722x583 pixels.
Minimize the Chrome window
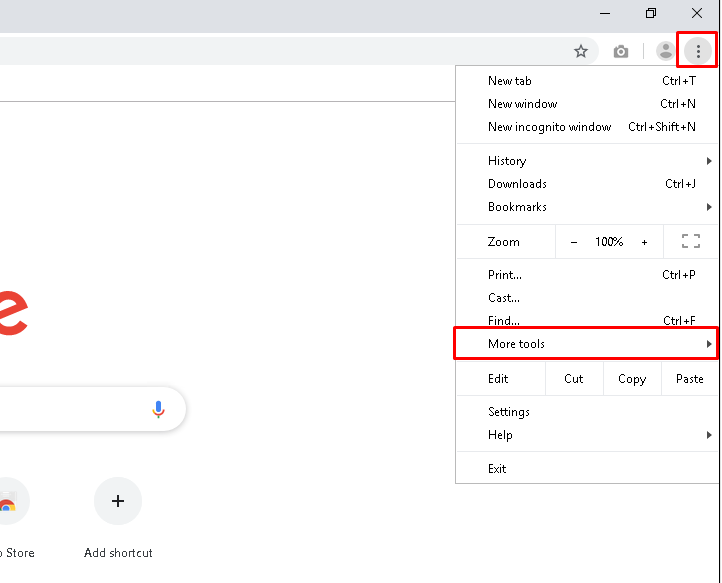pos(605,13)
